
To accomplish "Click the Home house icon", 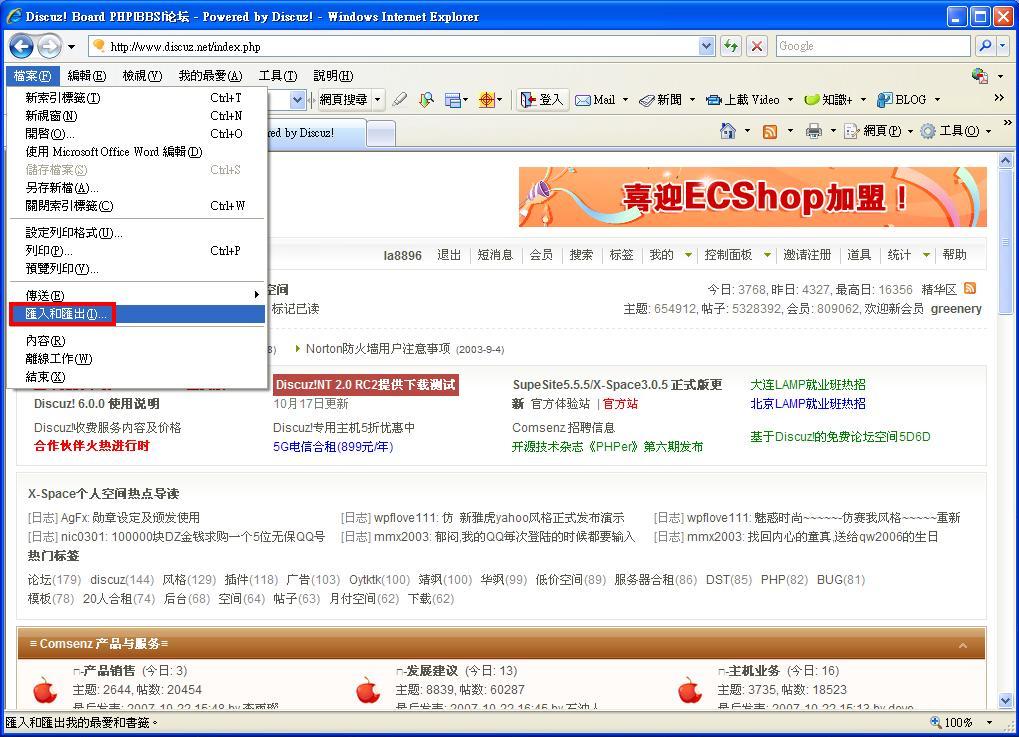I will (728, 131).
